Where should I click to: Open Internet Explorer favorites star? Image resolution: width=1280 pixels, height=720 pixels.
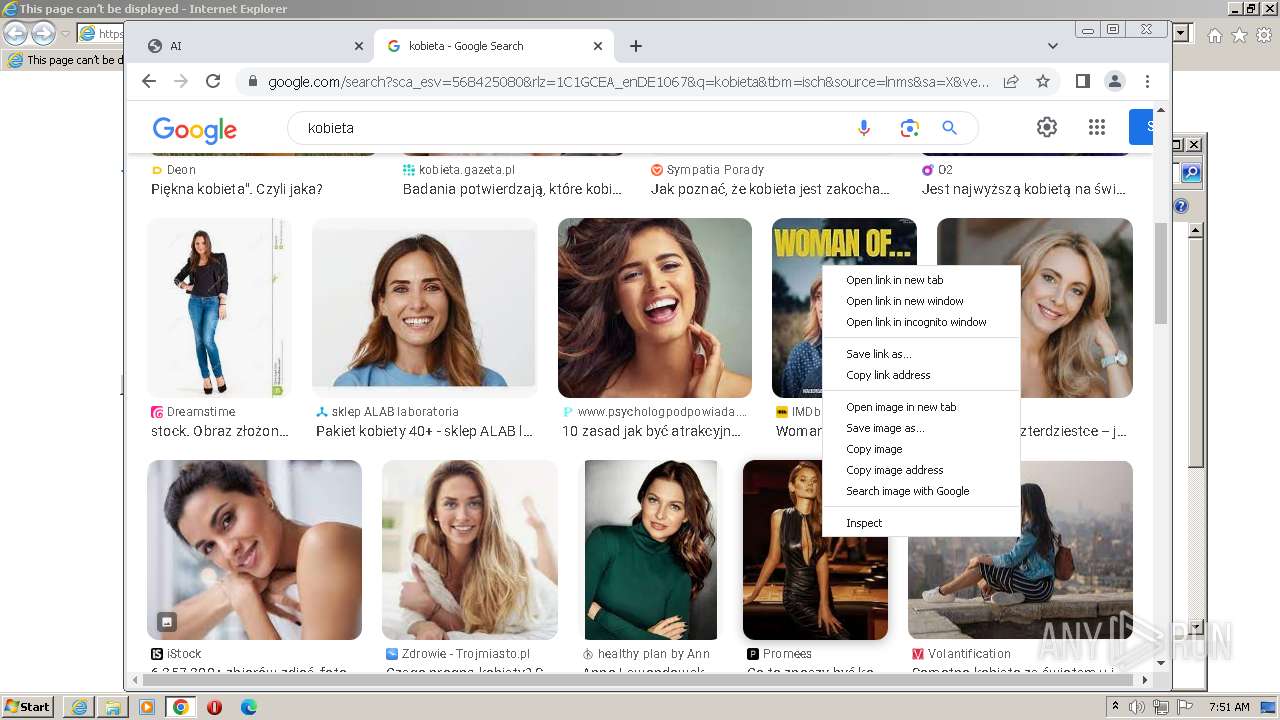coord(1239,35)
